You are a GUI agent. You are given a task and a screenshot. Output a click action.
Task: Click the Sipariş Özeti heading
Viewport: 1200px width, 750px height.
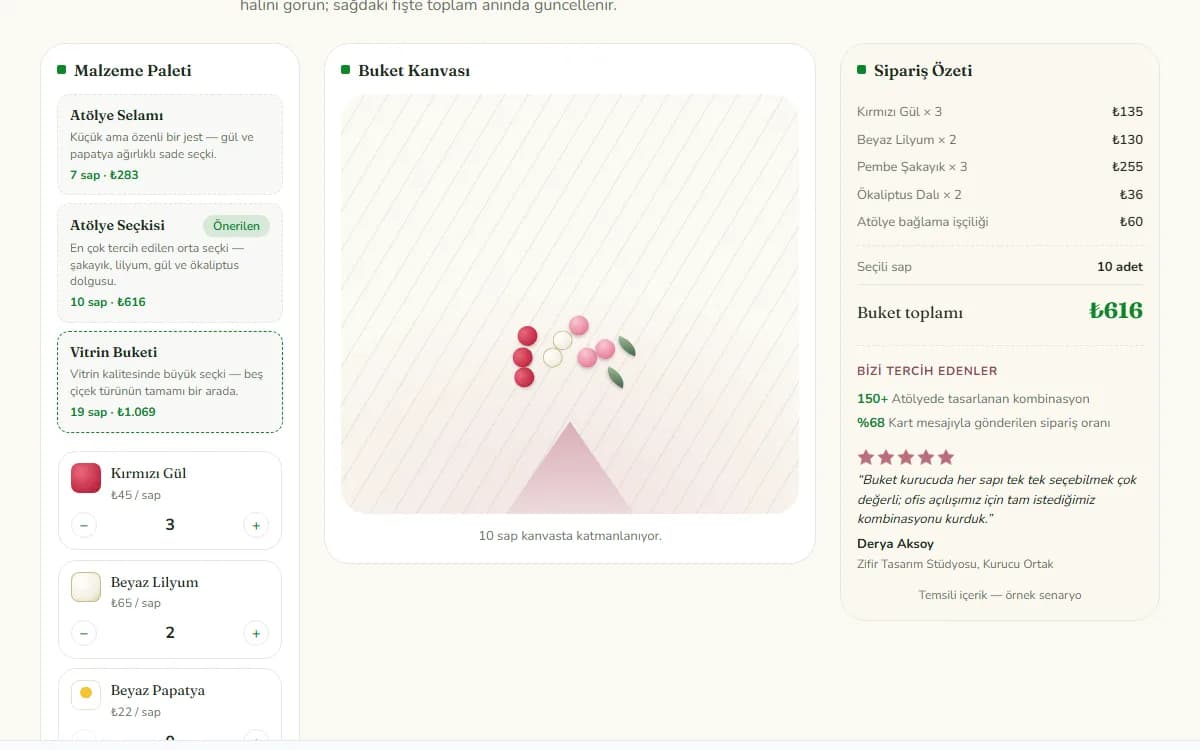(x=923, y=71)
